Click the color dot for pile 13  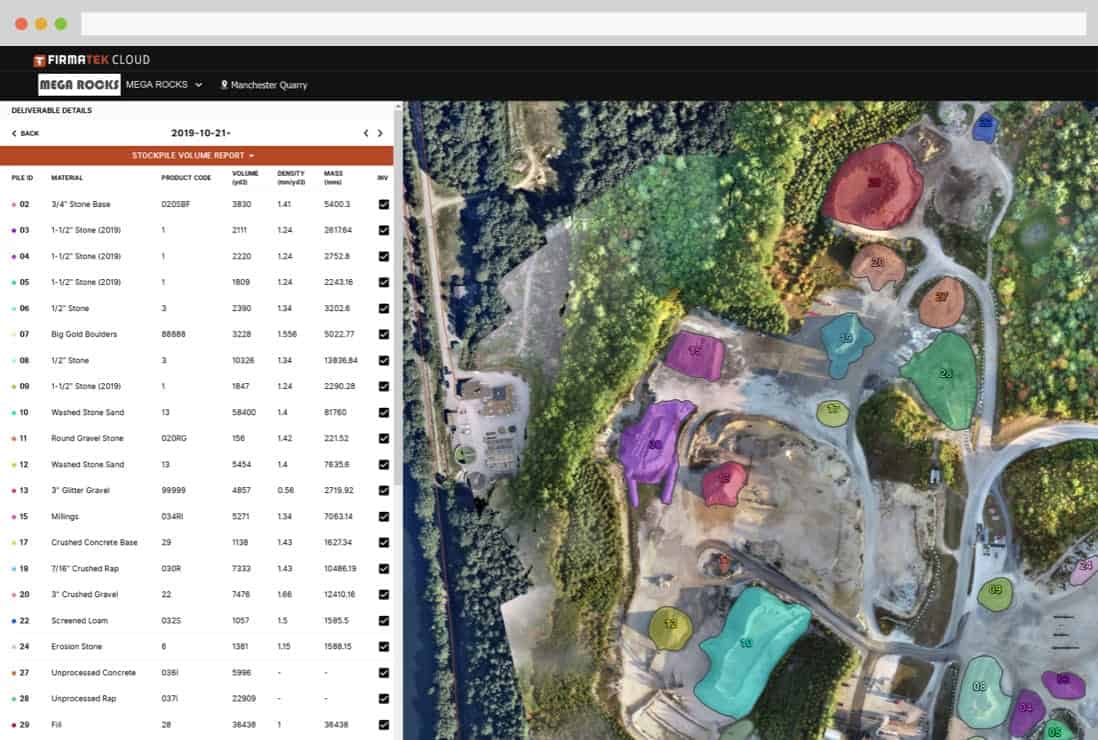point(13,490)
